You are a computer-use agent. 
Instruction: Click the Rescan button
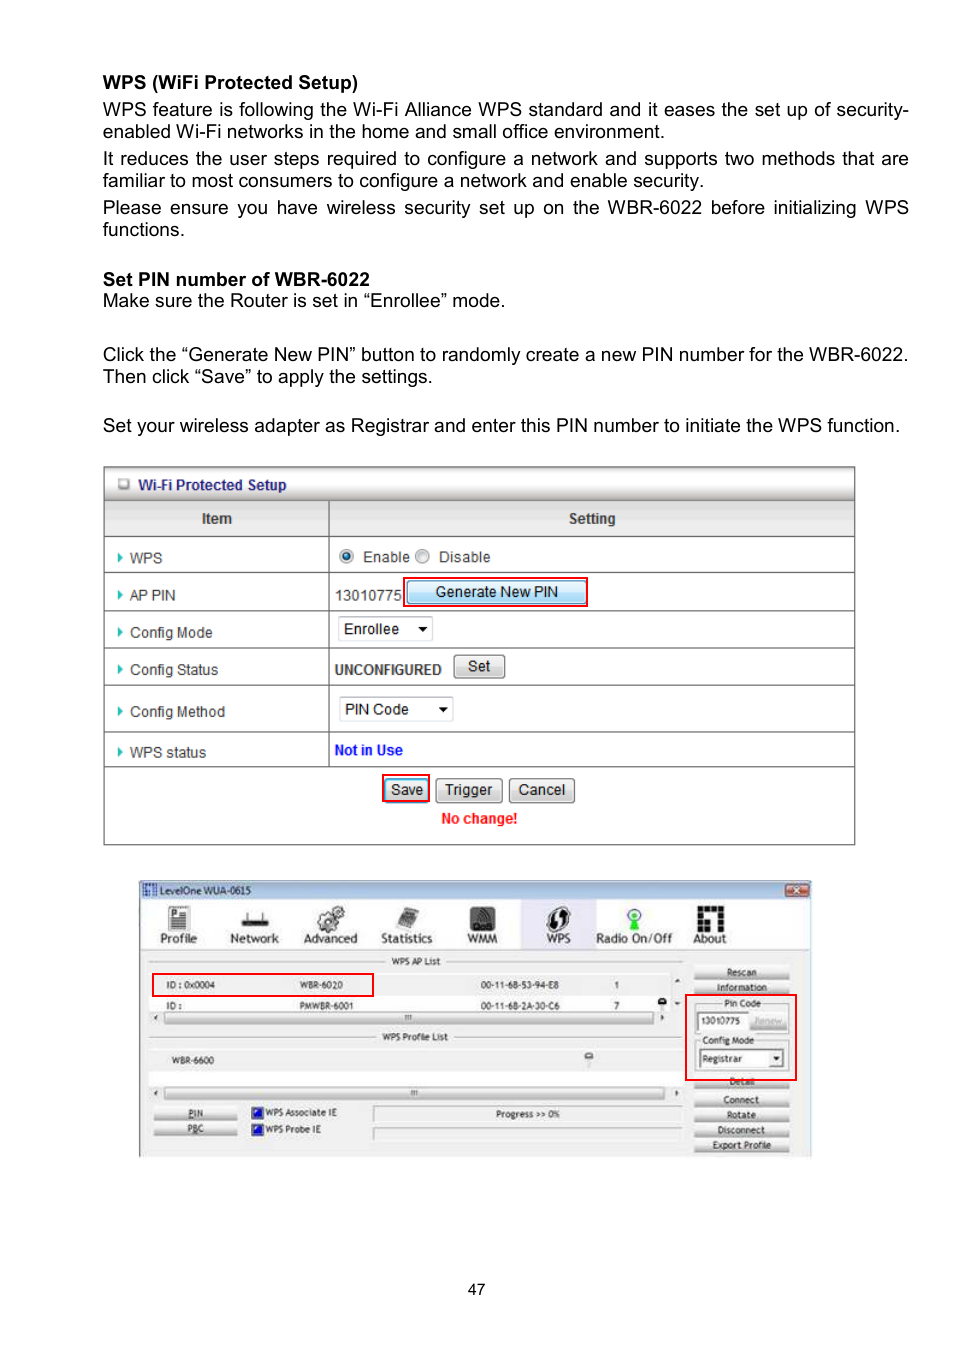741,972
